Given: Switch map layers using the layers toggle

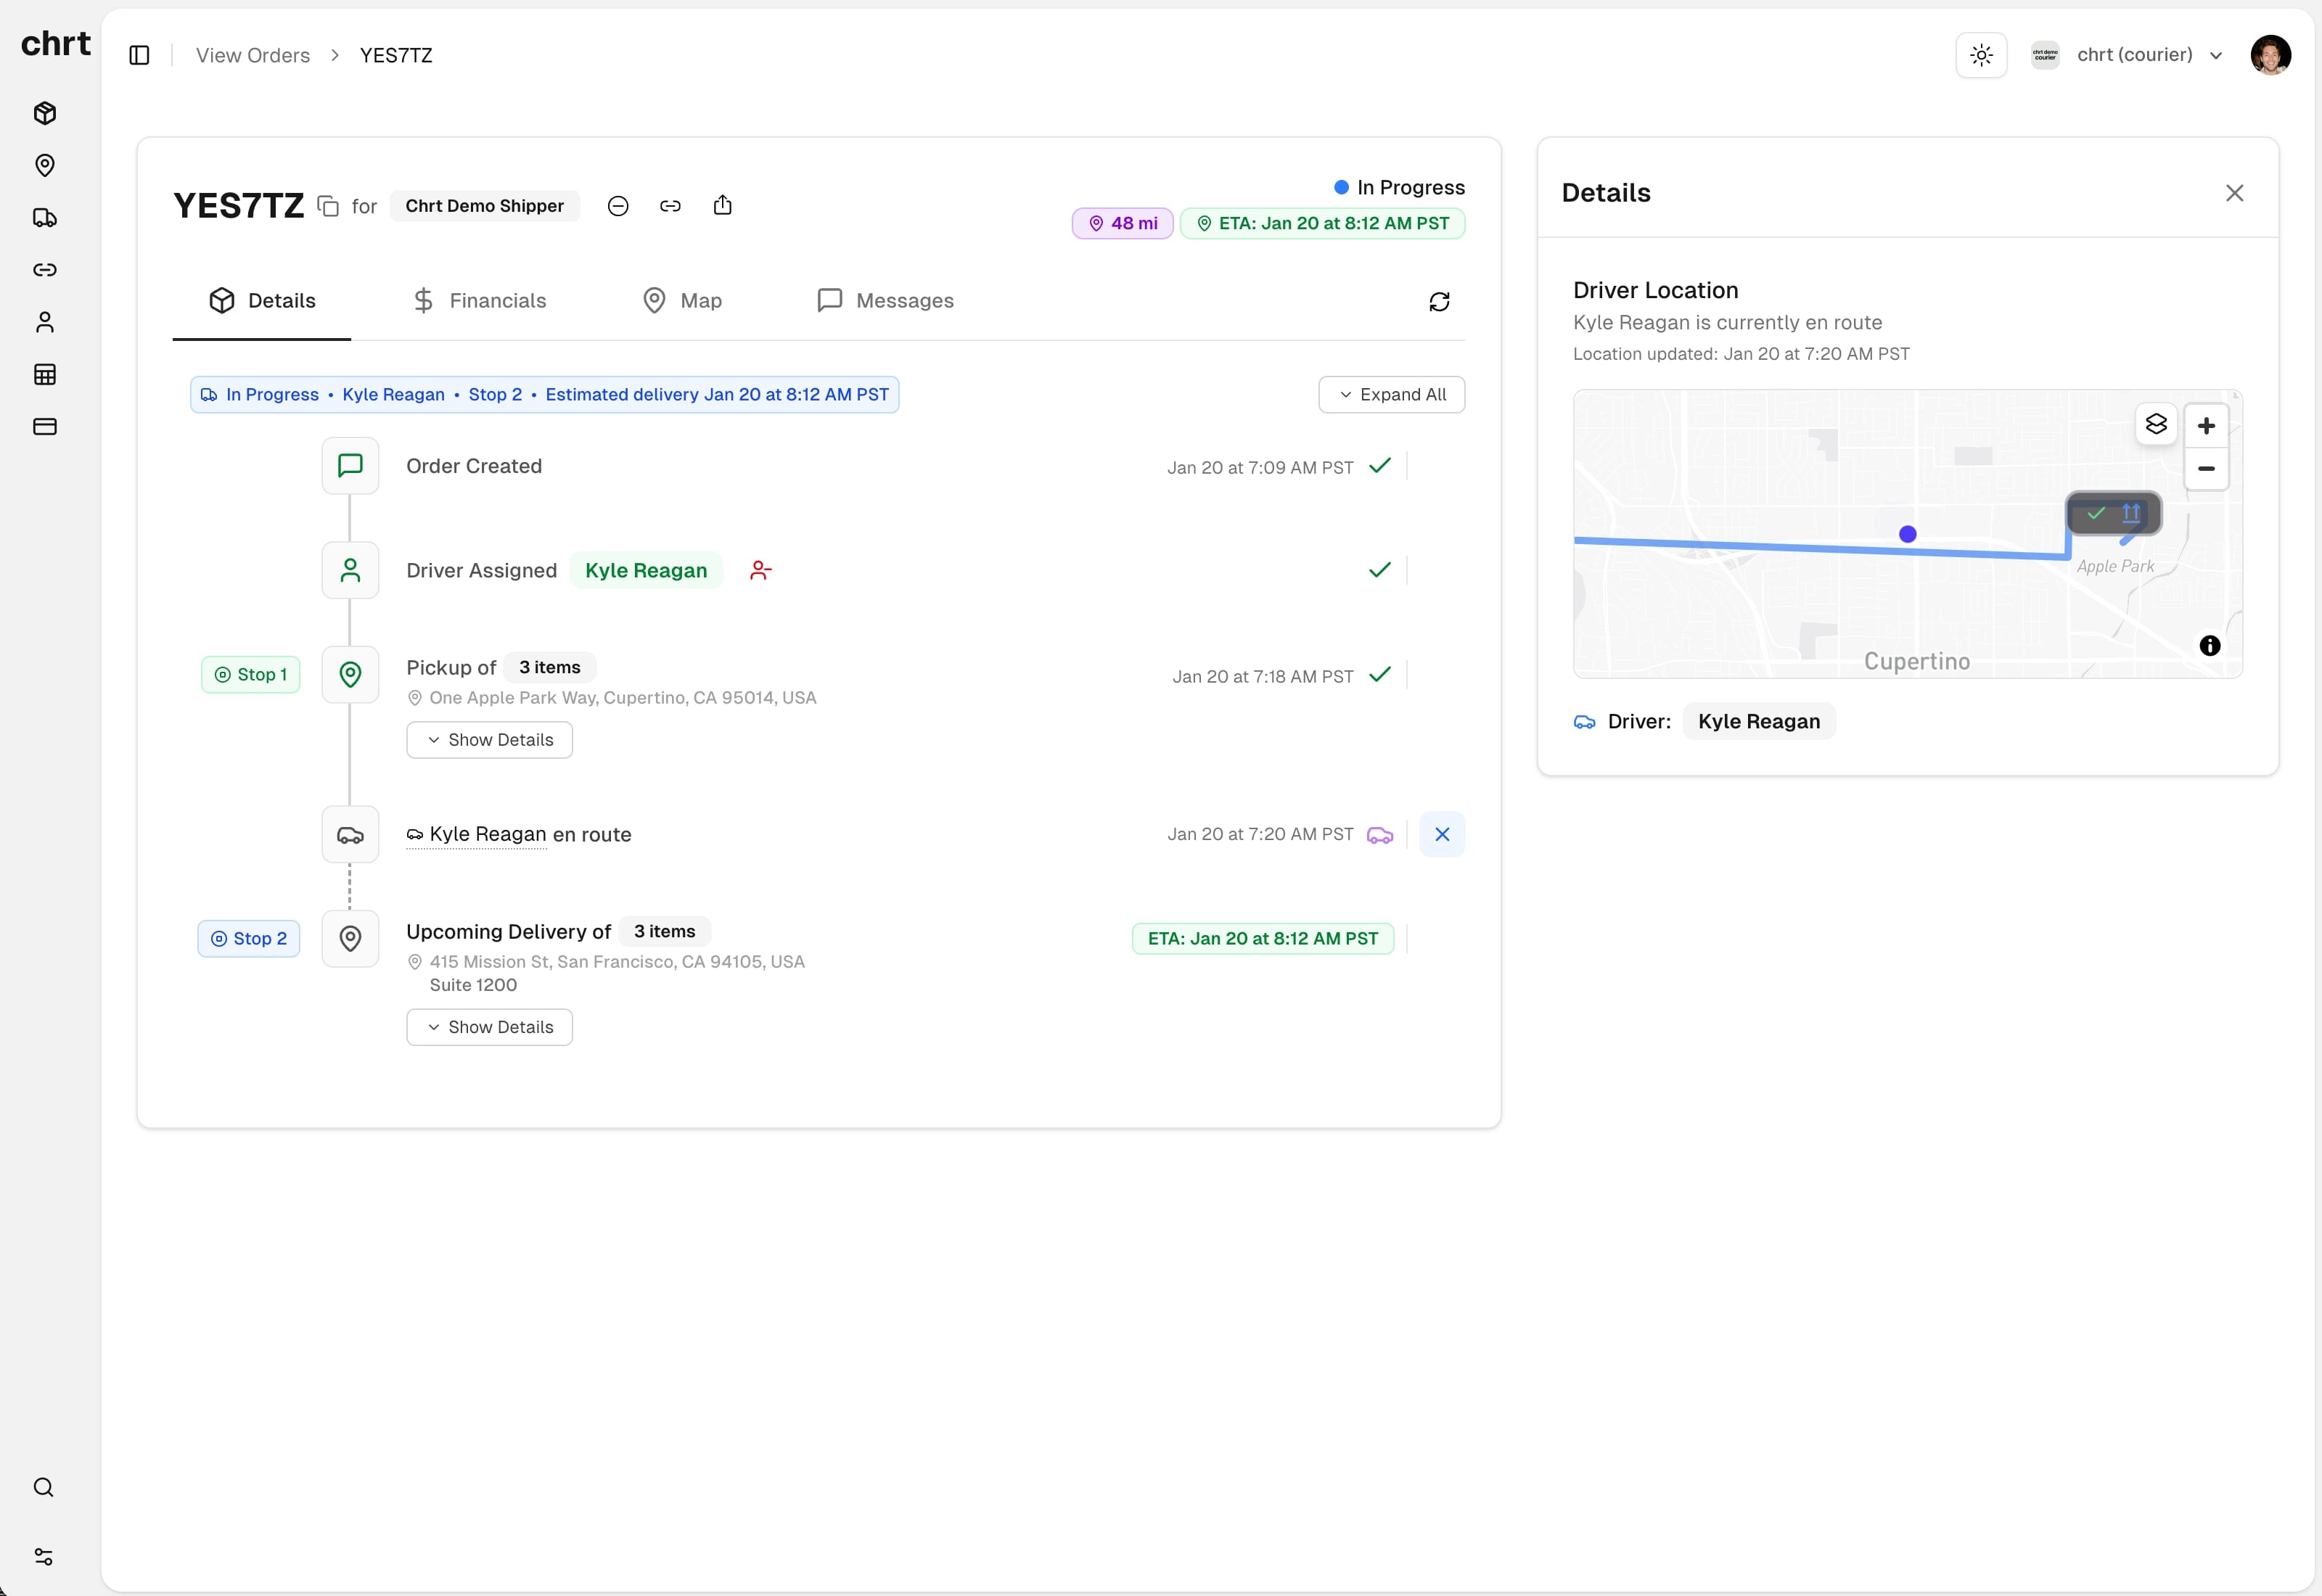Looking at the screenshot, I should pyautogui.click(x=2156, y=425).
